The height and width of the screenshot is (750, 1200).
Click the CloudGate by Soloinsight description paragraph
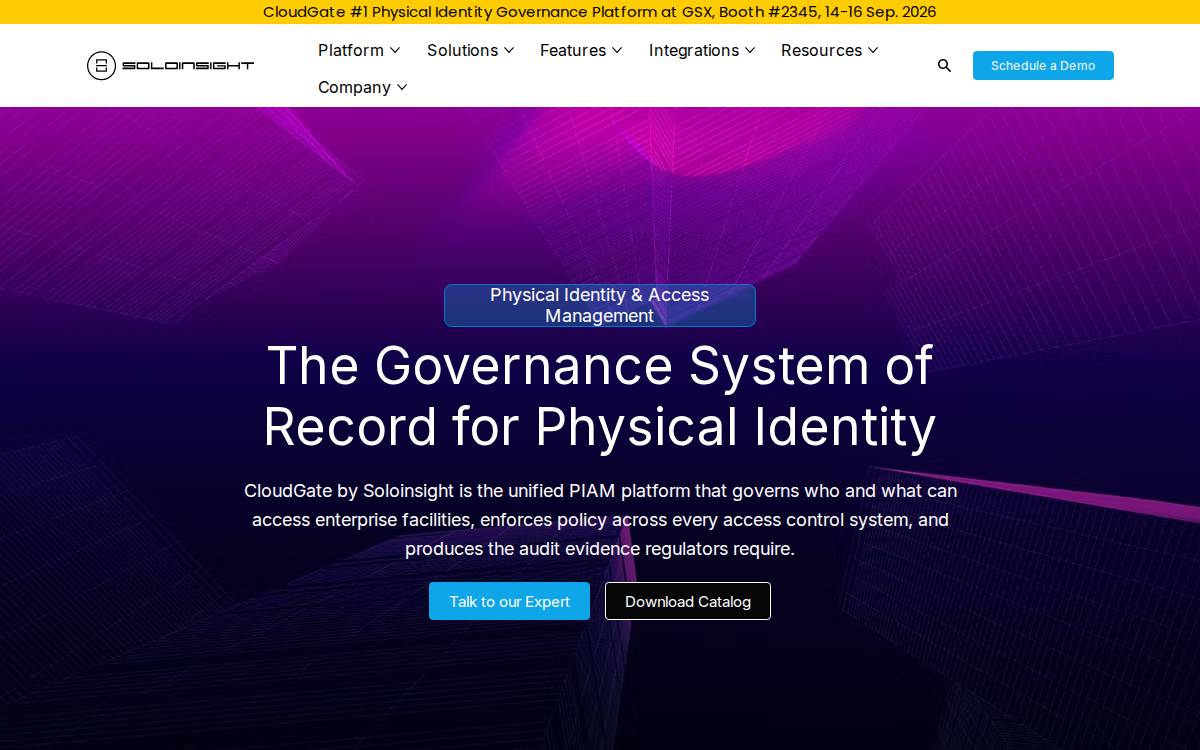coord(600,520)
